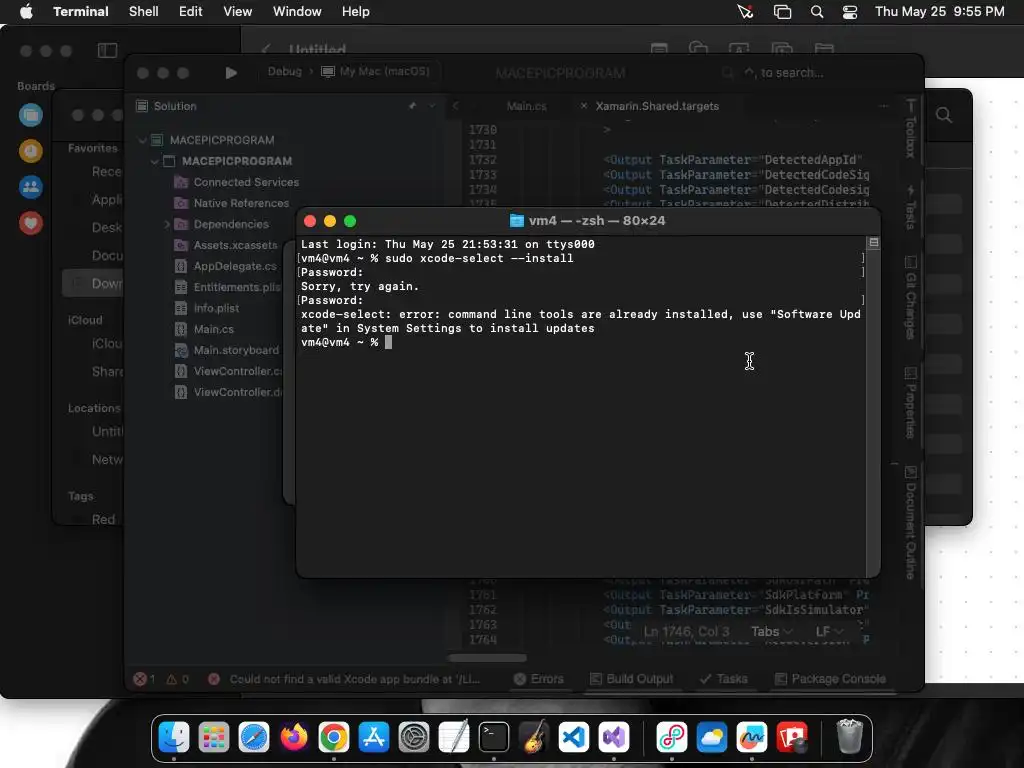Click the Stage Manager icon in menu bar
This screenshot has height=768, width=1024.
[782, 12]
